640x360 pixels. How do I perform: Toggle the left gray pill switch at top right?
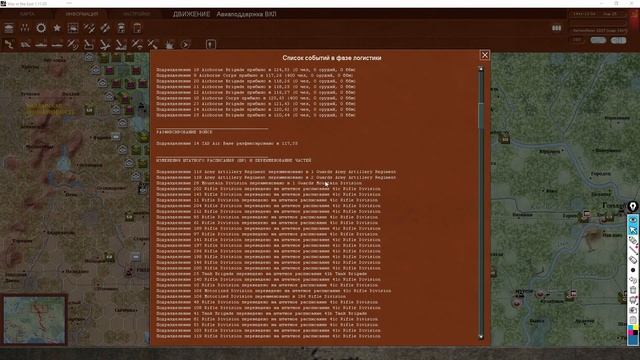[598, 40]
